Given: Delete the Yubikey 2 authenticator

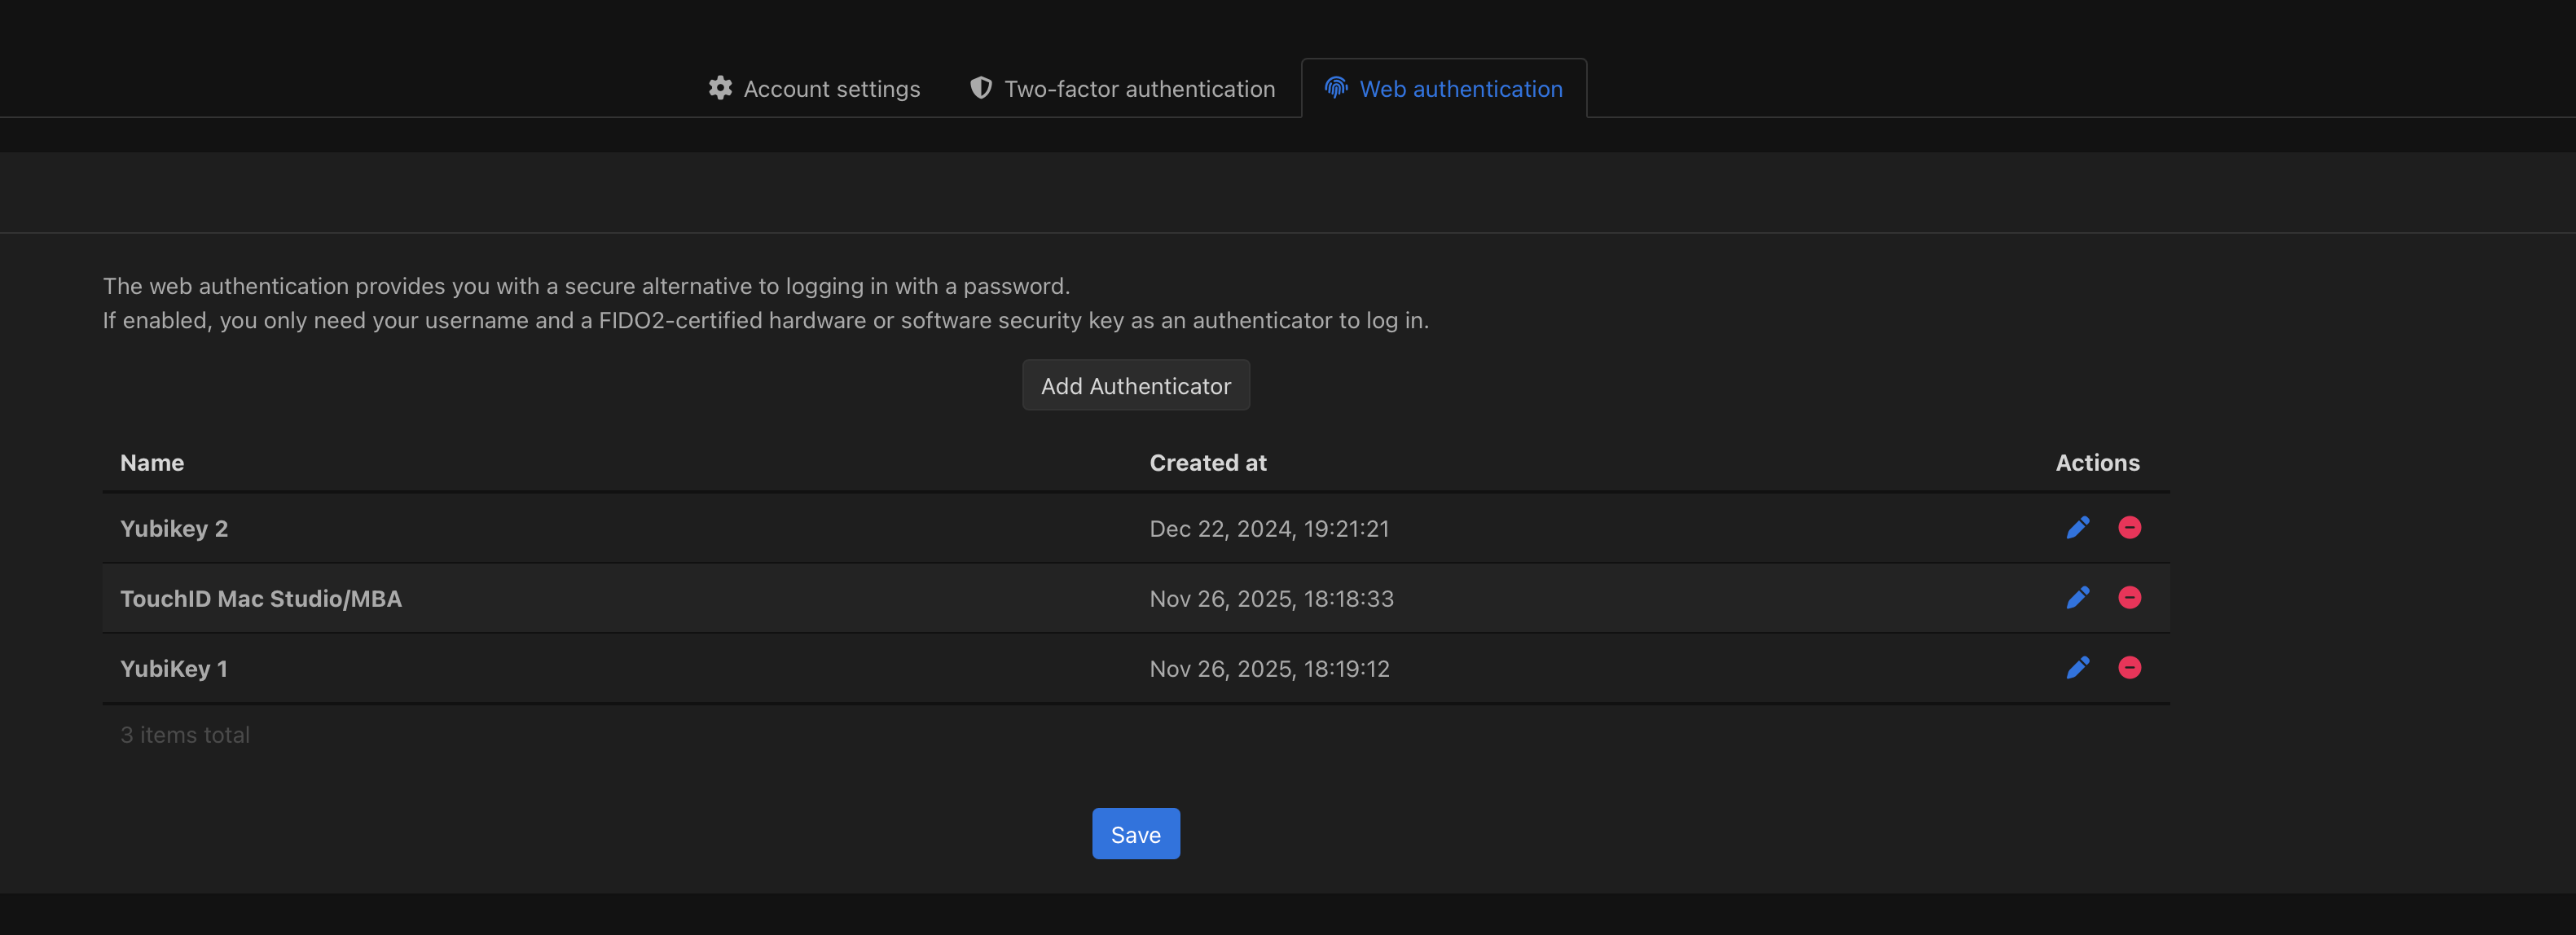Looking at the screenshot, I should click(2129, 528).
